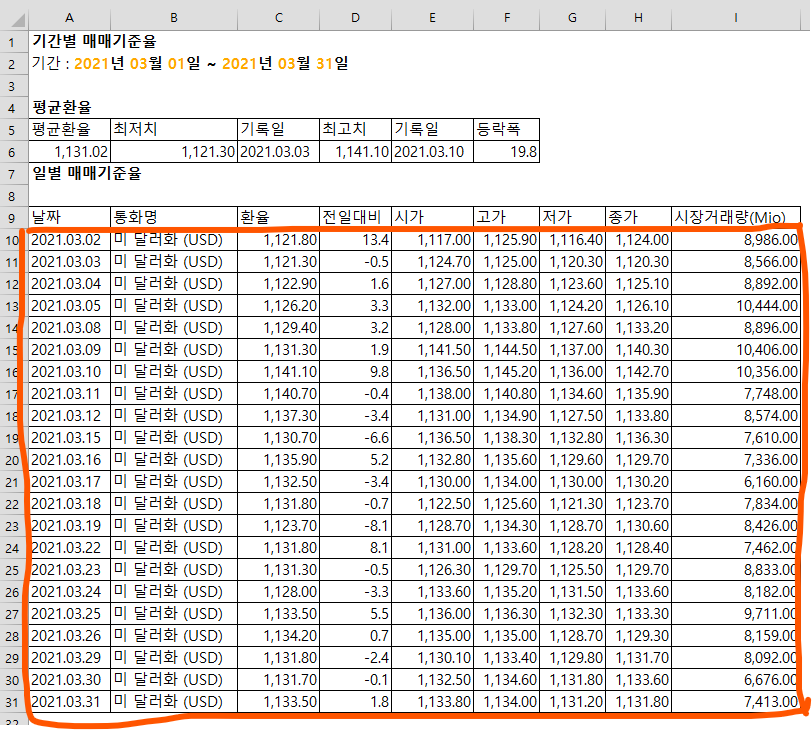Click the '전일대비' column header cell
The width and height of the screenshot is (812, 731).
(x=355, y=217)
